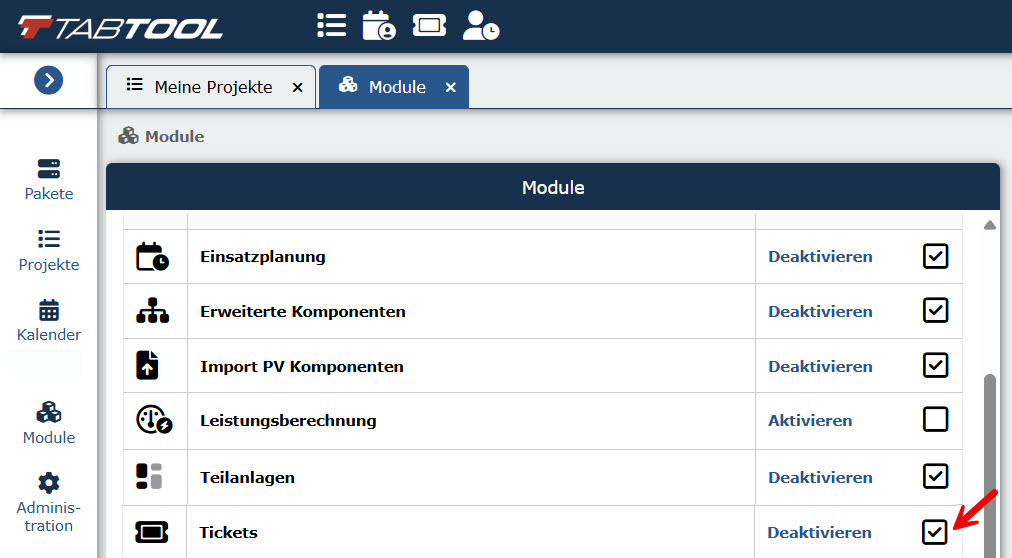Click Deaktivieren for Teilanlagen
This screenshot has height=558, width=1012.
820,477
